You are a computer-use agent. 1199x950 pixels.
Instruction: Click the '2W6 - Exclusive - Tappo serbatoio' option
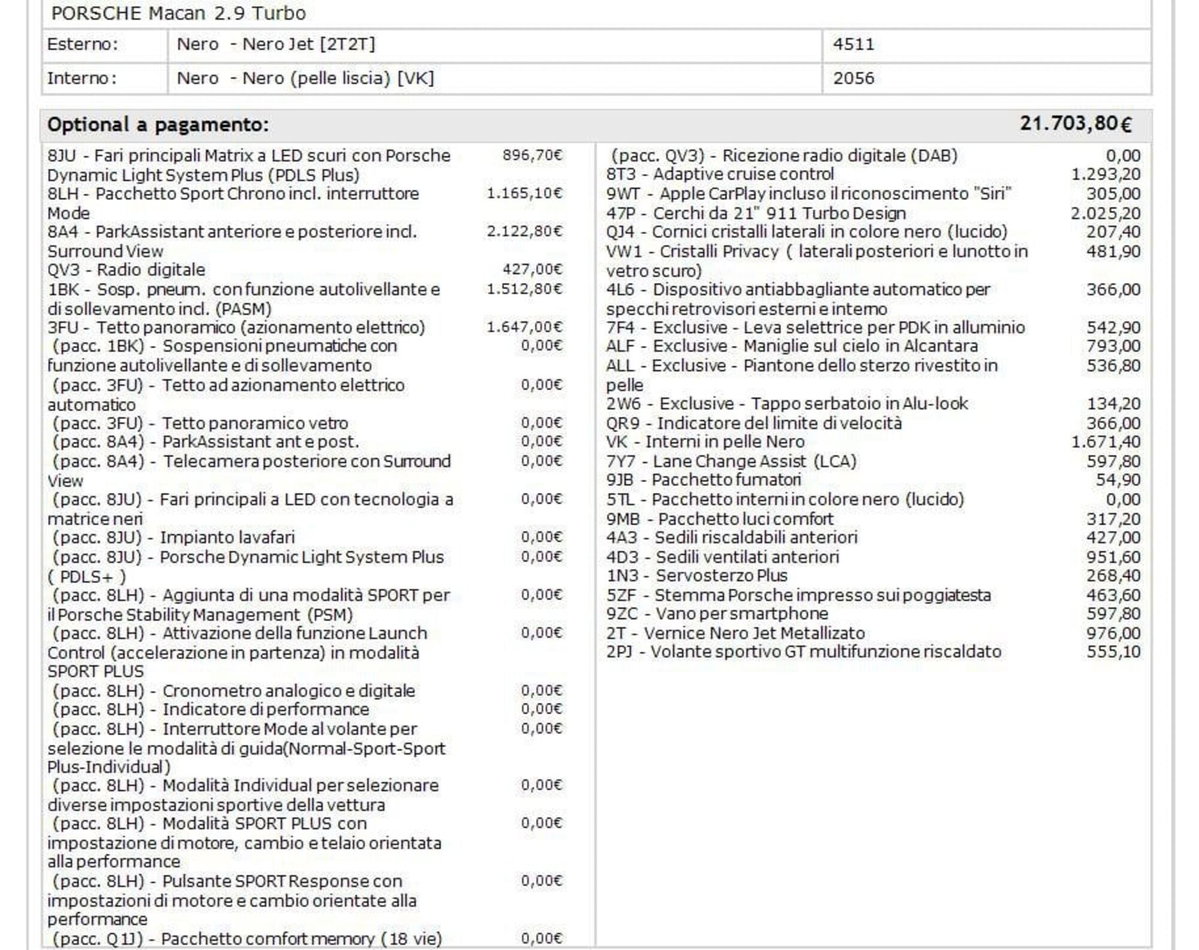[788, 404]
